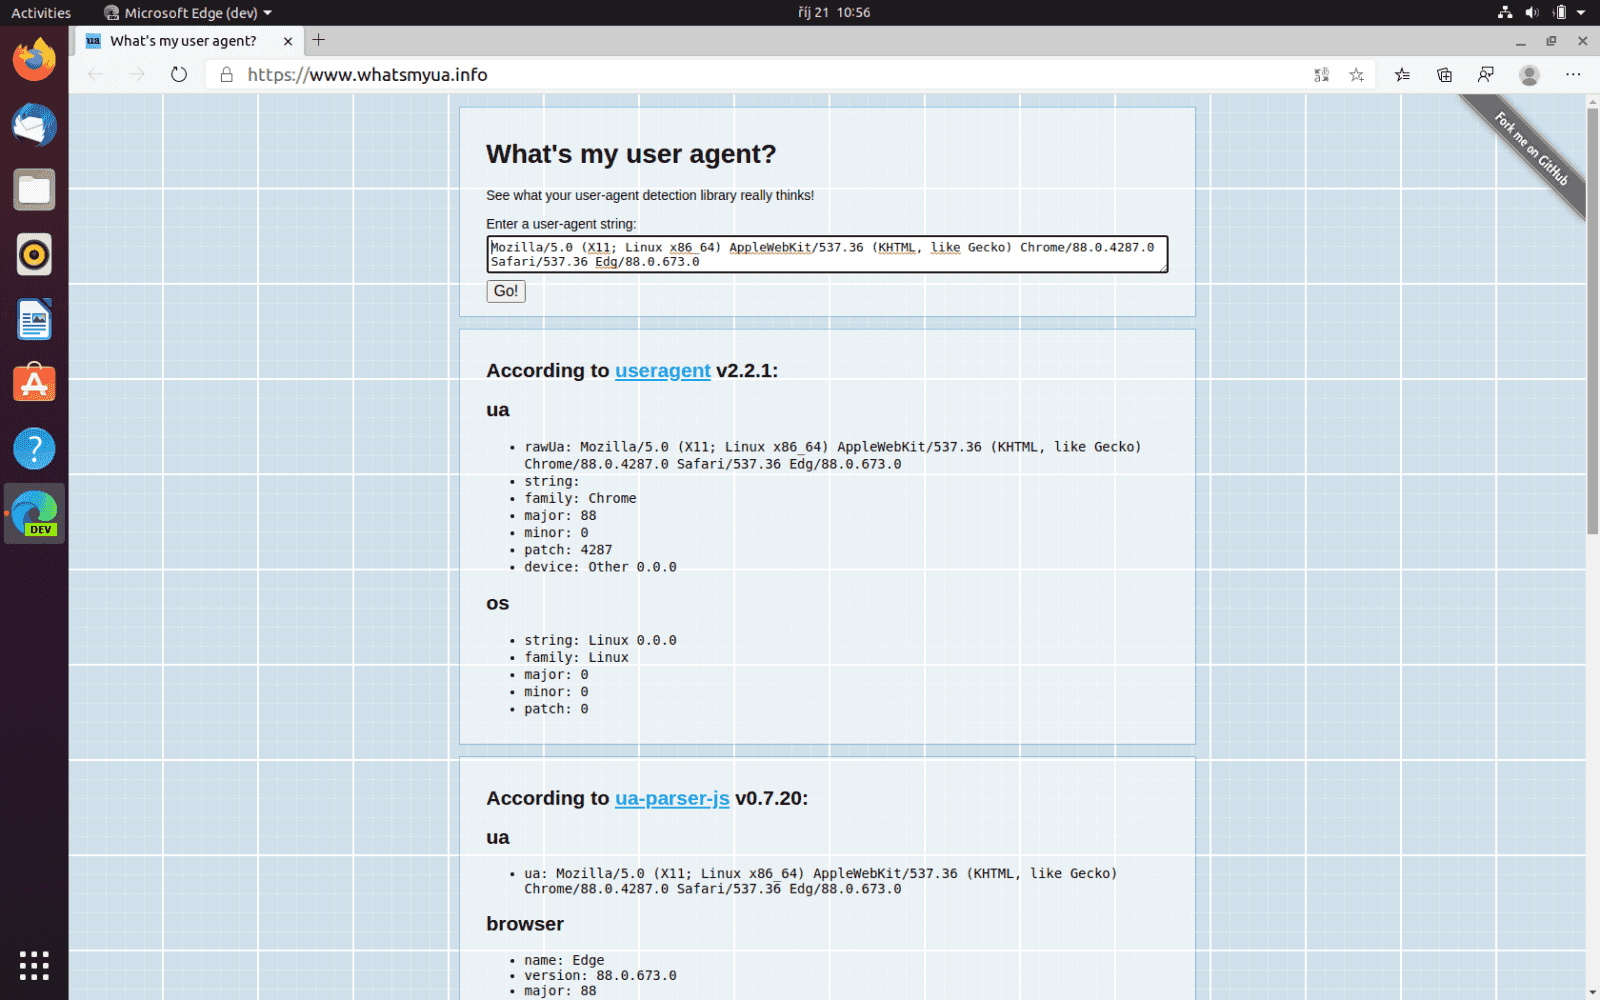
Task: Click the battery indicator icon
Action: pyautogui.click(x=1559, y=13)
